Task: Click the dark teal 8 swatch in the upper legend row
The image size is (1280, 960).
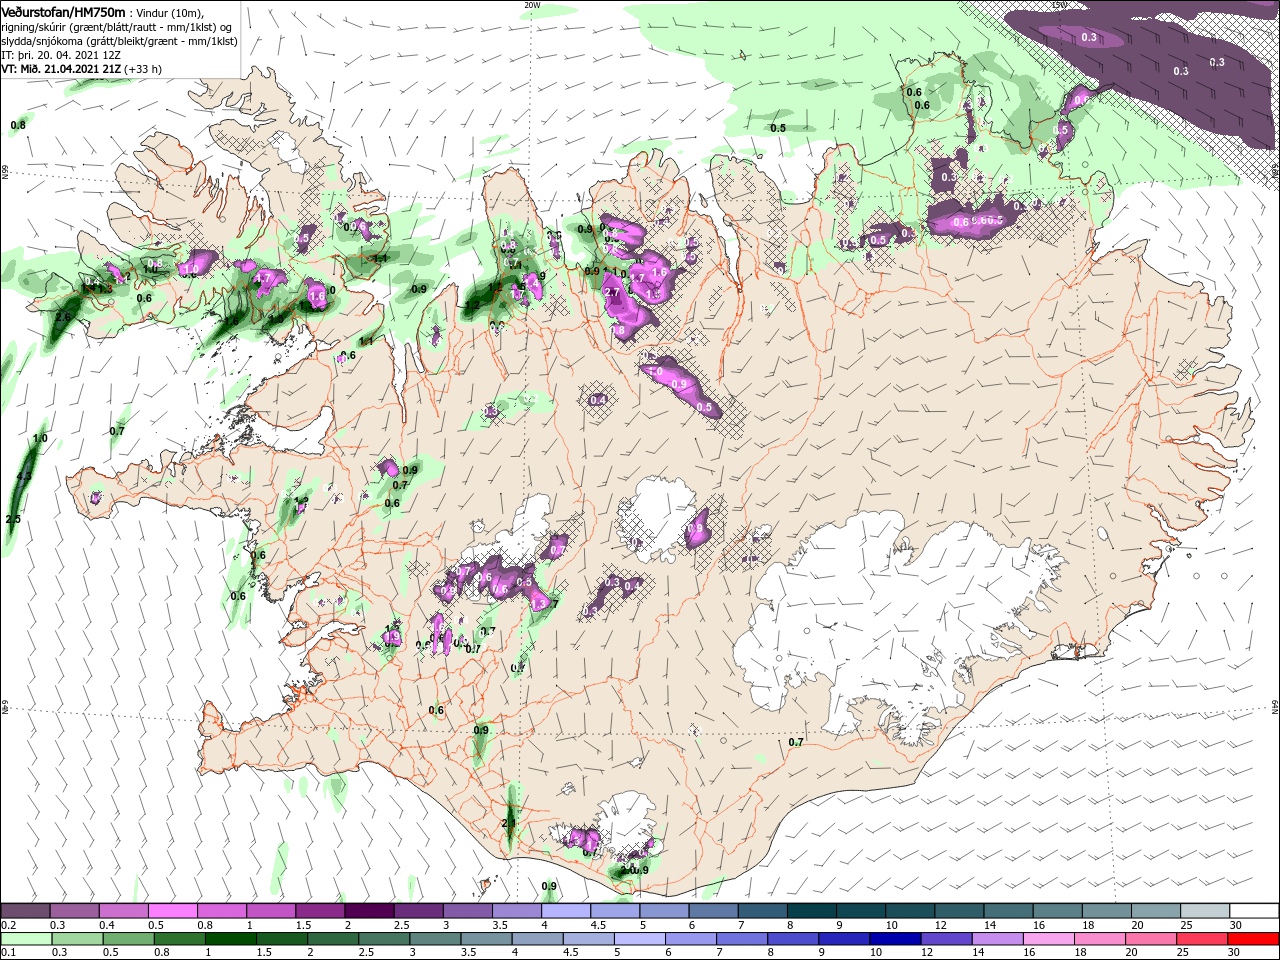Action: tap(810, 911)
